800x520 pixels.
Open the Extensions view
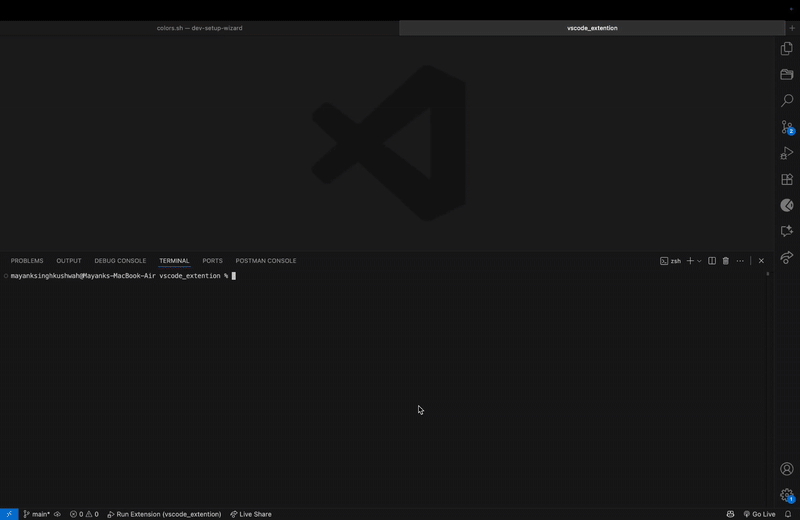coord(787,179)
